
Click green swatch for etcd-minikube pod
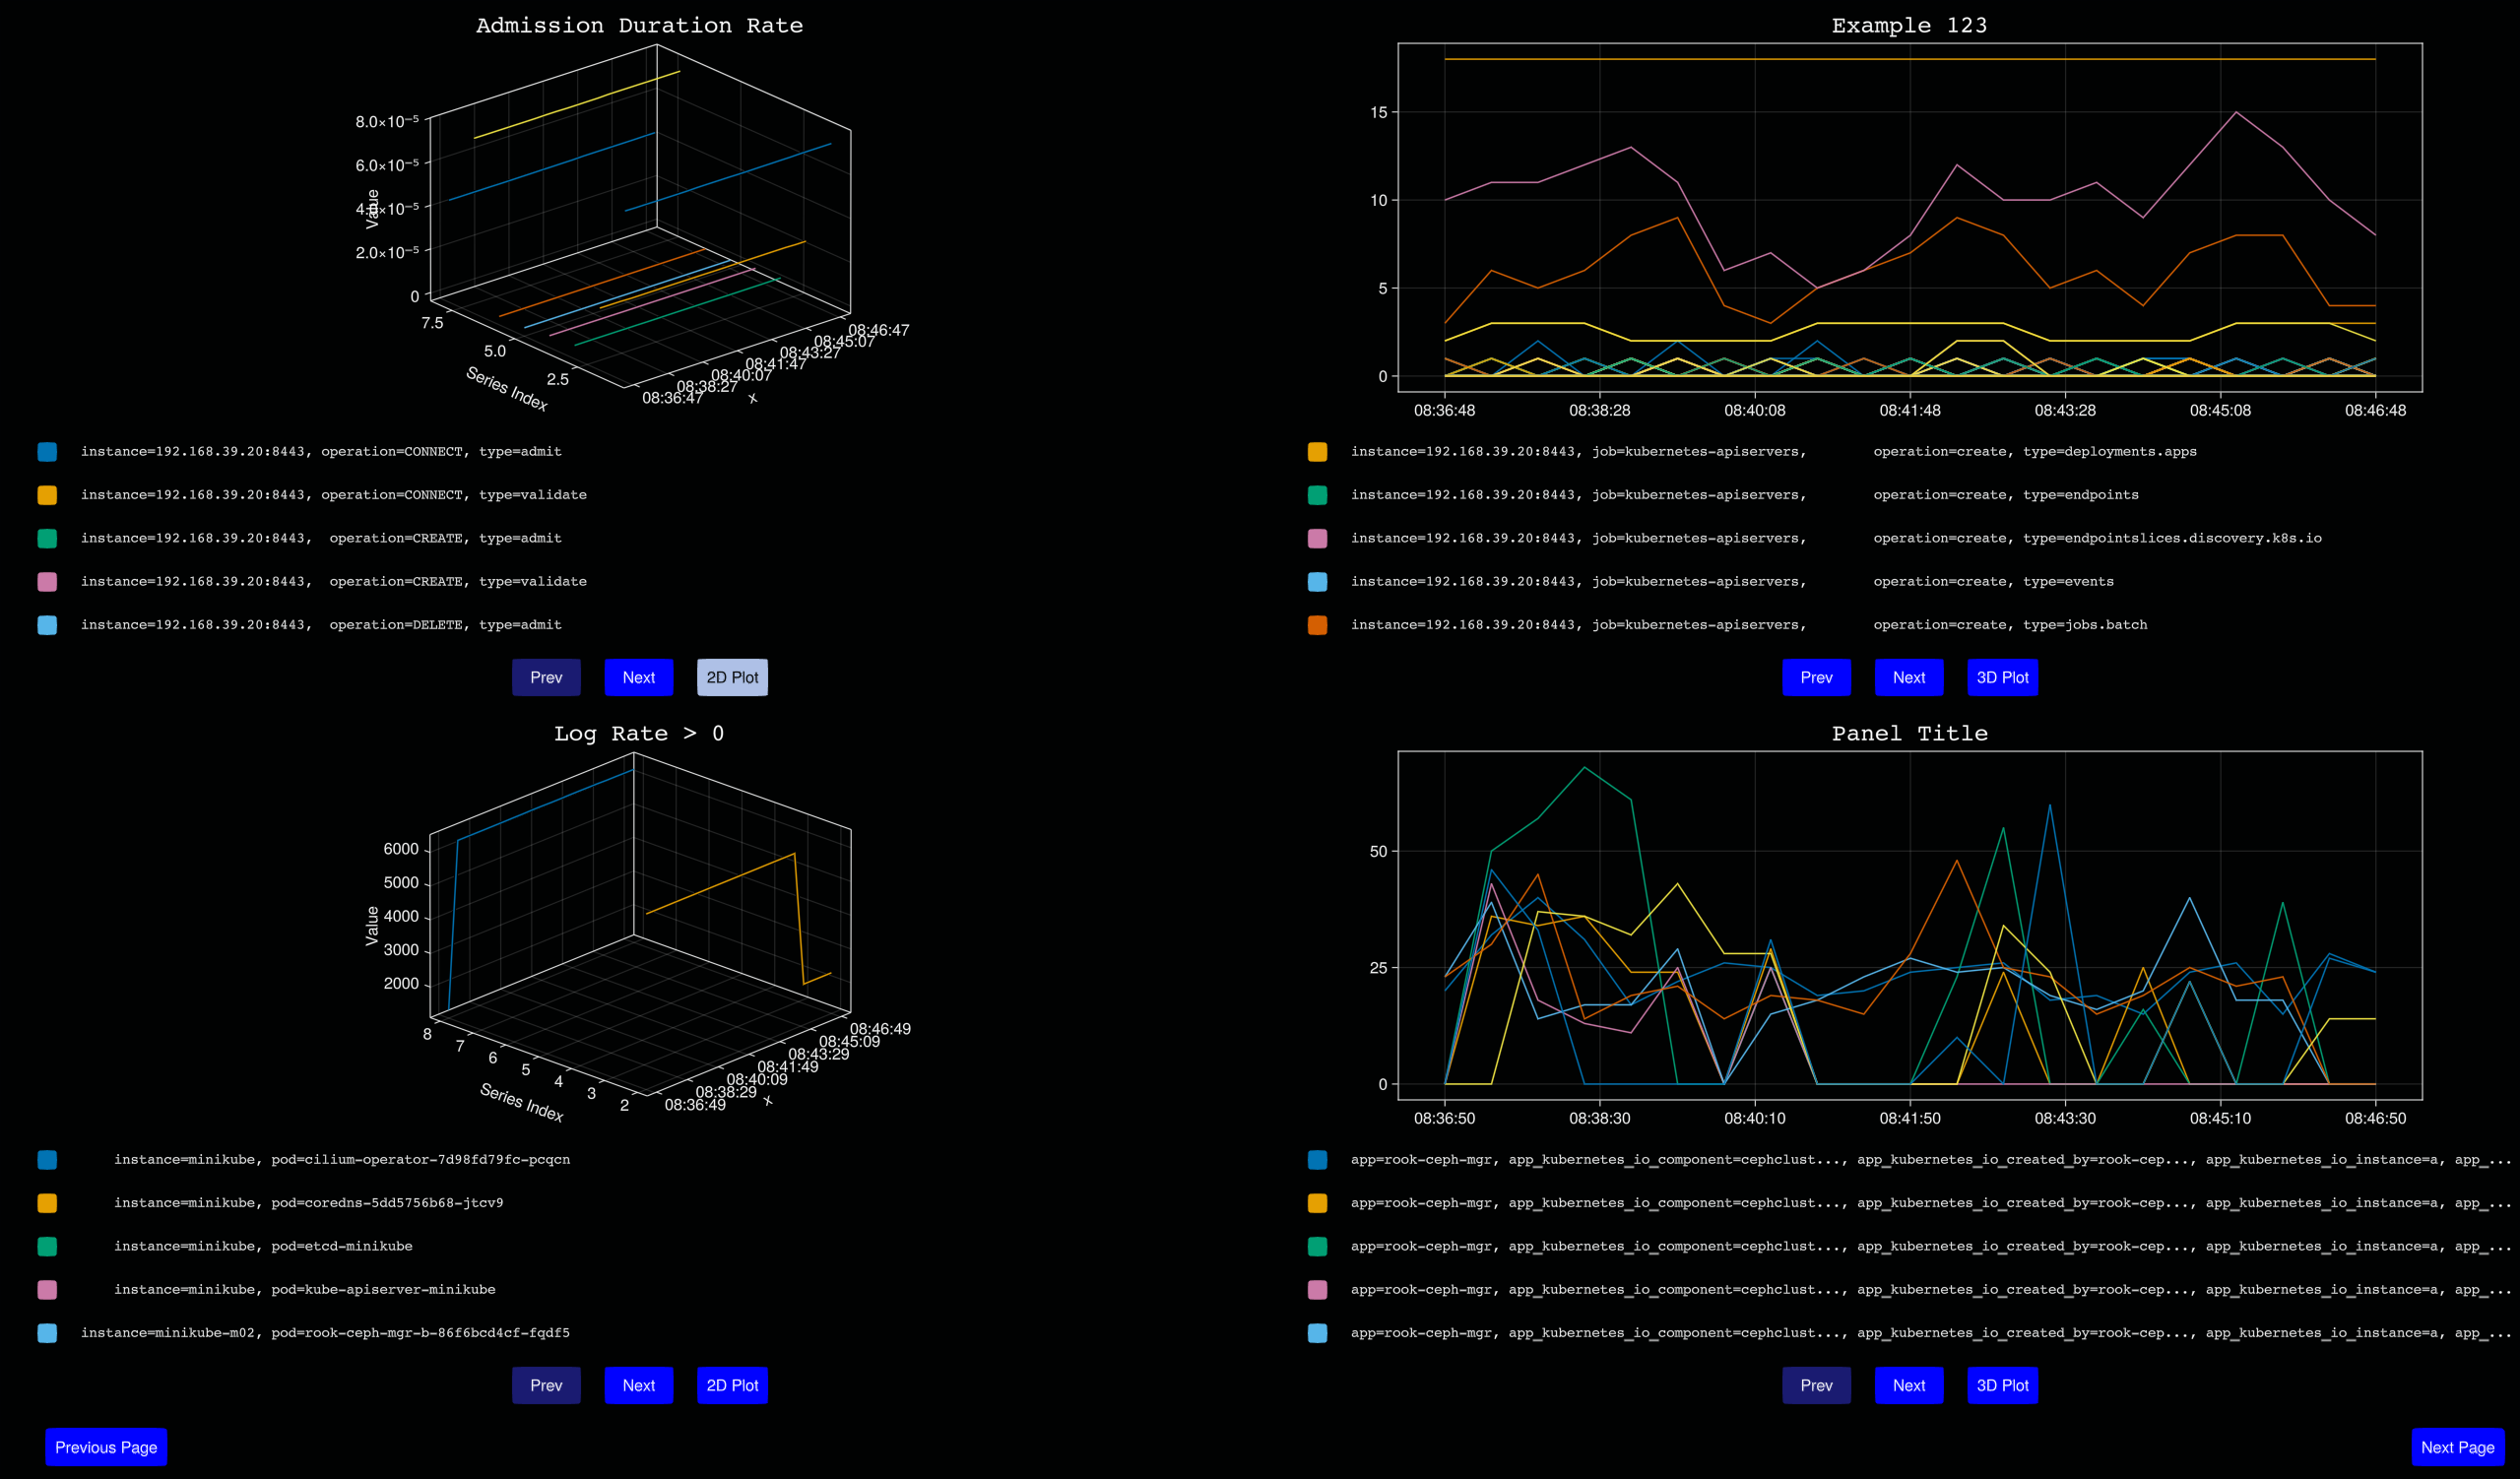47,1246
